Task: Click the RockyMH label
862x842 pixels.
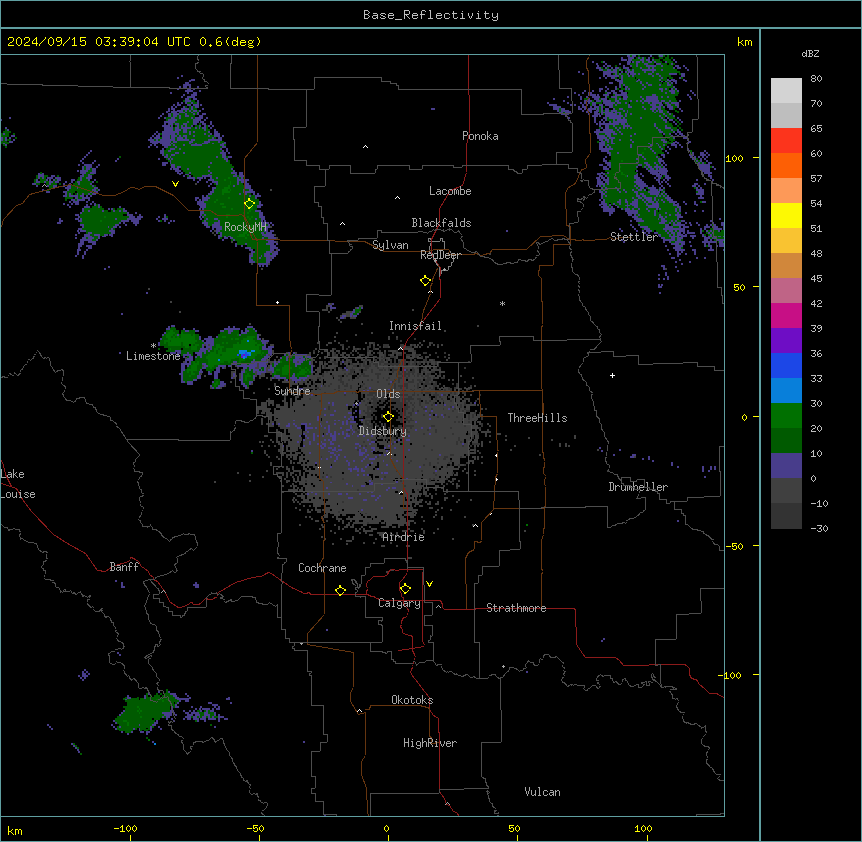Action: tap(245, 227)
